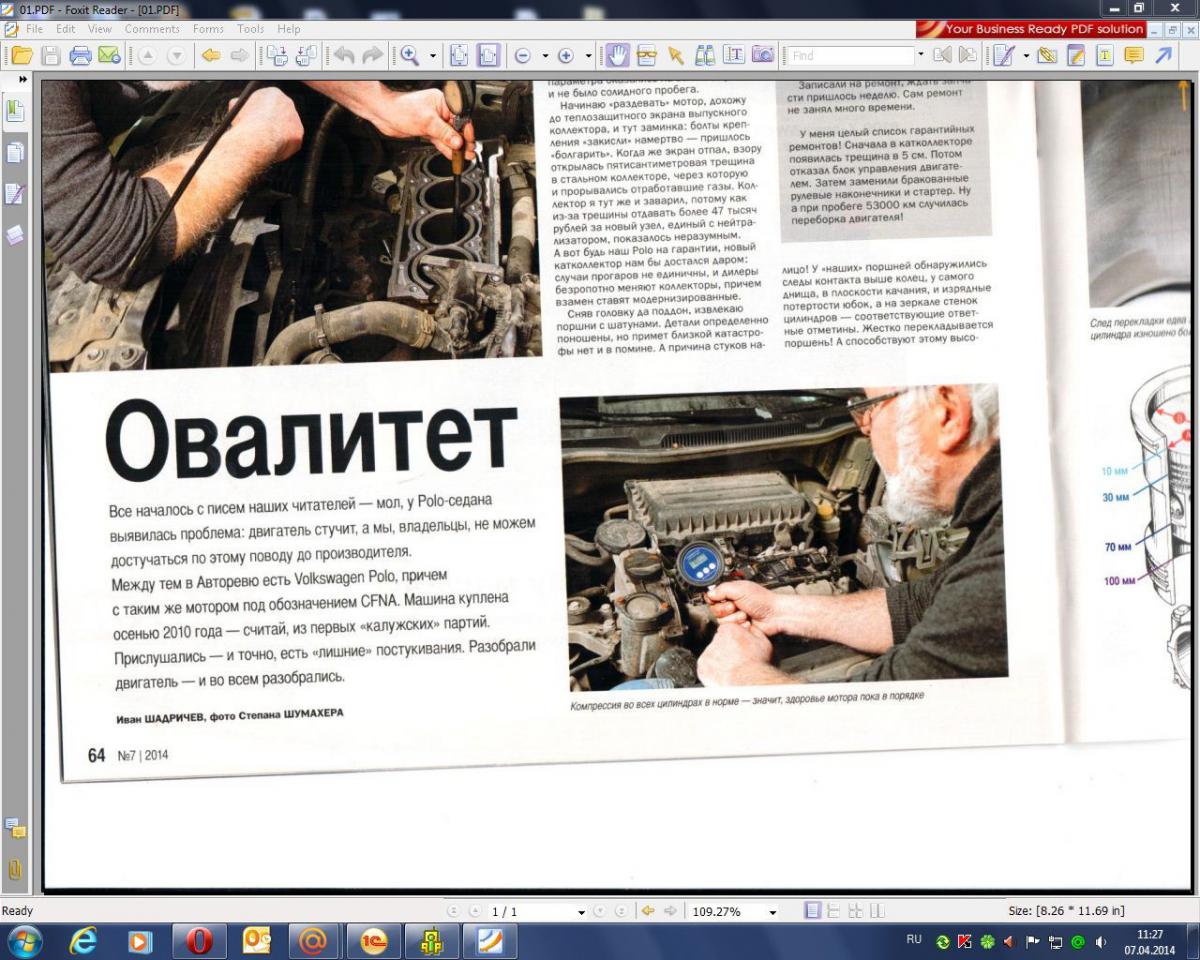Click the Zoom Out minus button

click(523, 55)
